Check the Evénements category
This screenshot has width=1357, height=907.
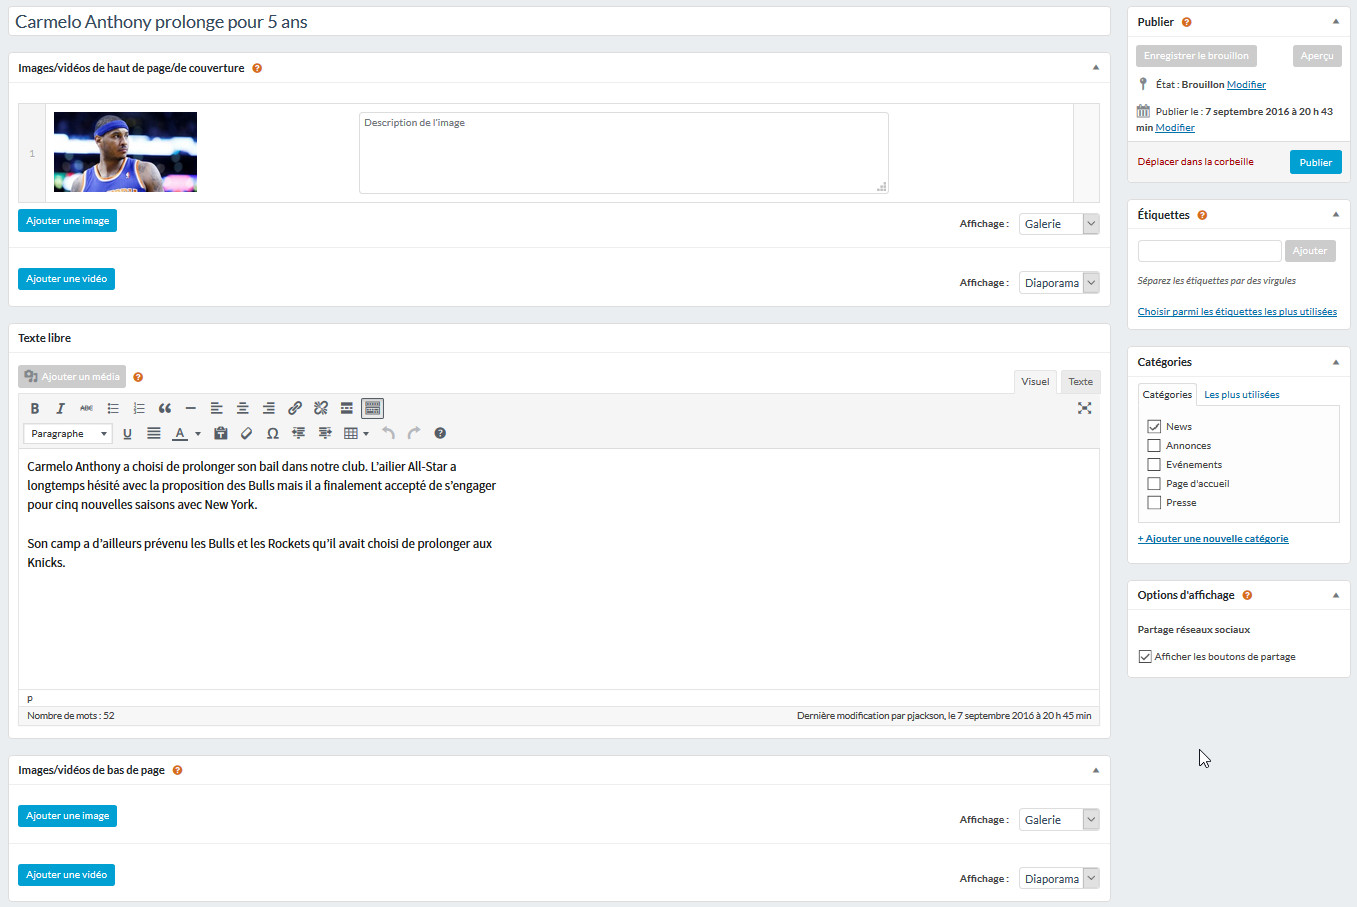point(1154,464)
